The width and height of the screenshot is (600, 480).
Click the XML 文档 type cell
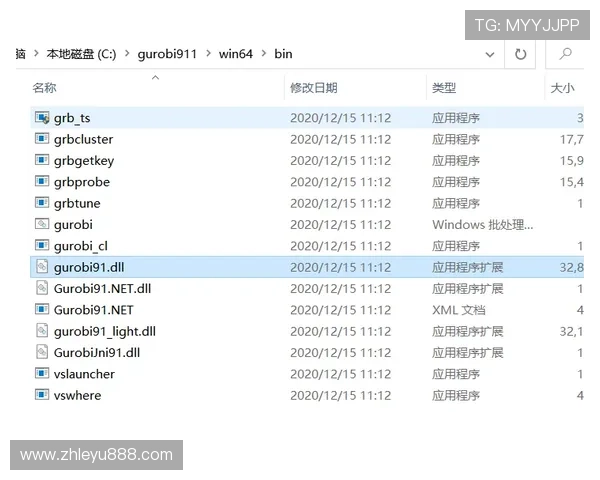(459, 310)
